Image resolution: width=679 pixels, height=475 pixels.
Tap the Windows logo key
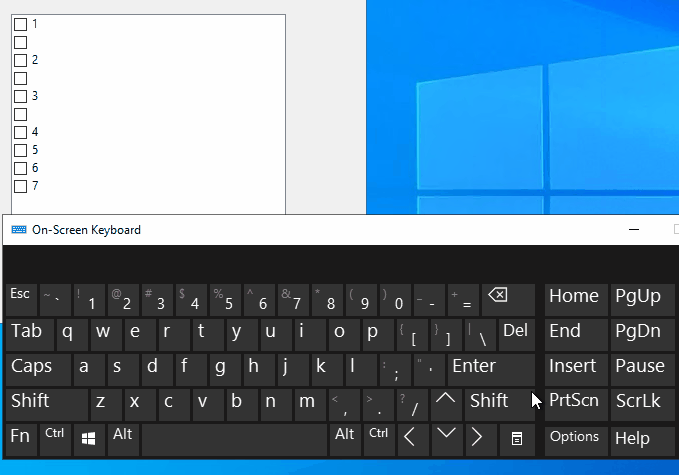(89, 439)
